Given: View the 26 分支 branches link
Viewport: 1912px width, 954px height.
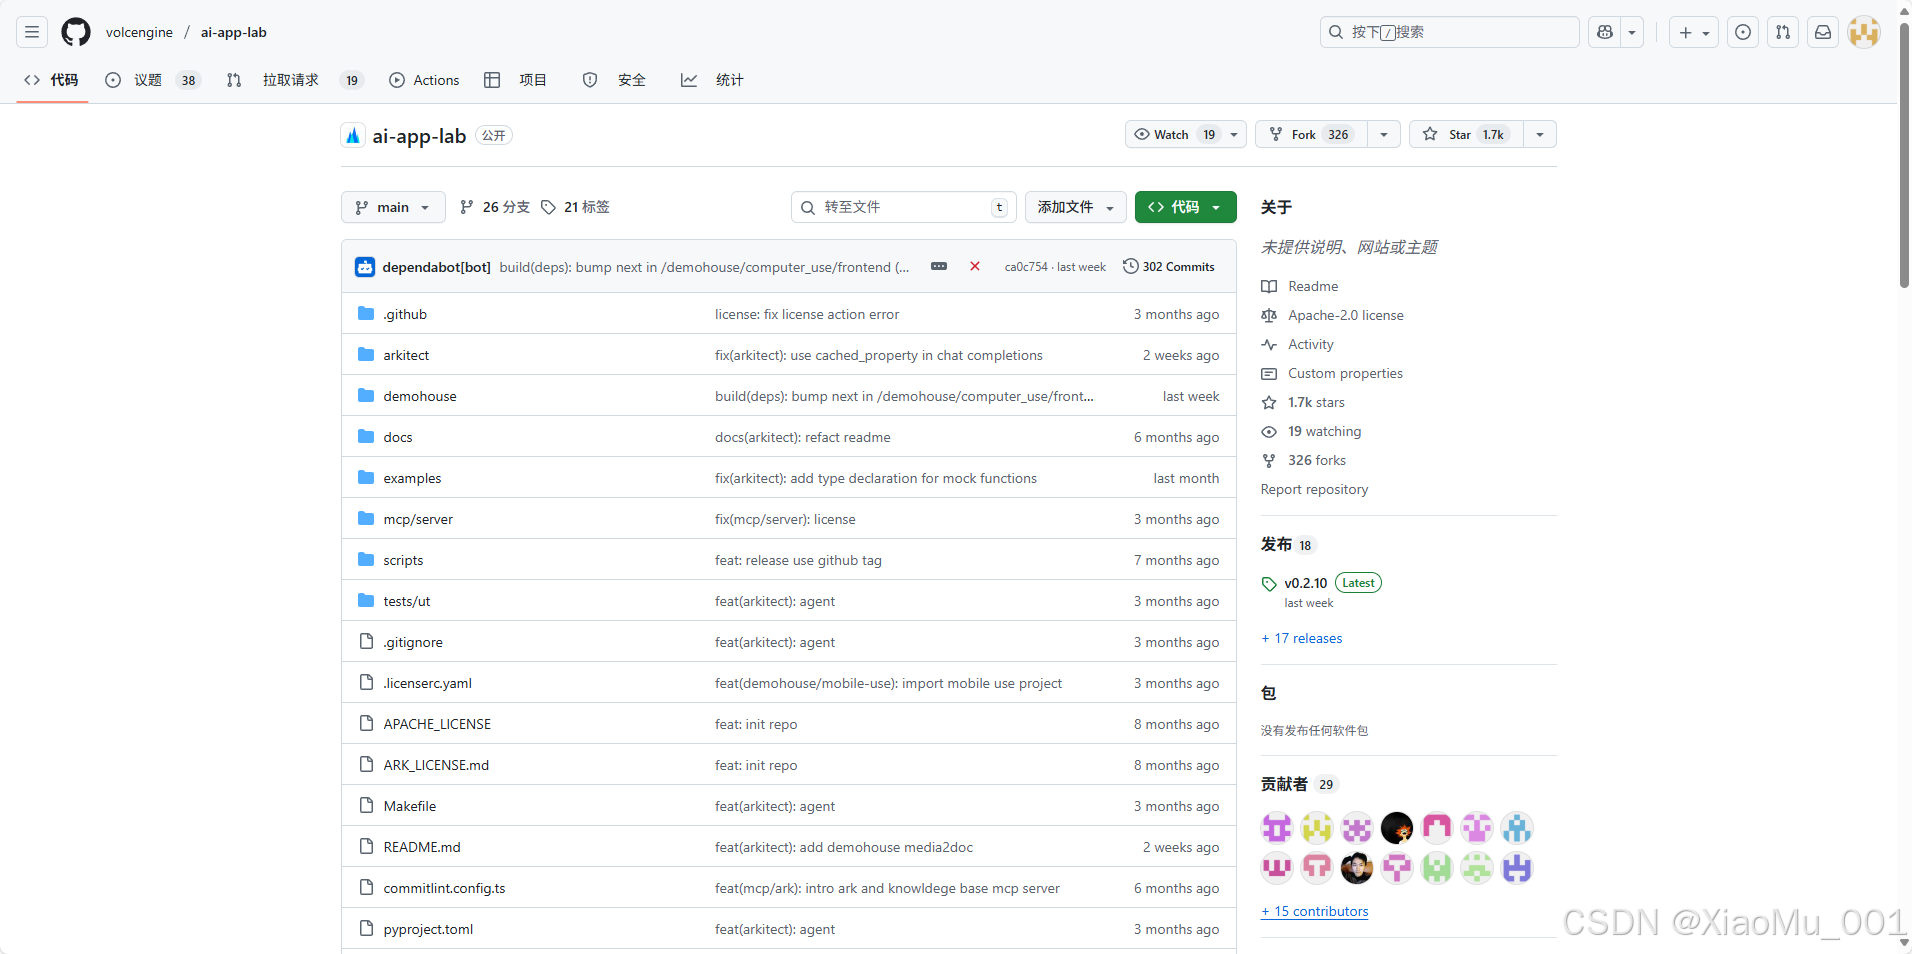Looking at the screenshot, I should pyautogui.click(x=495, y=207).
